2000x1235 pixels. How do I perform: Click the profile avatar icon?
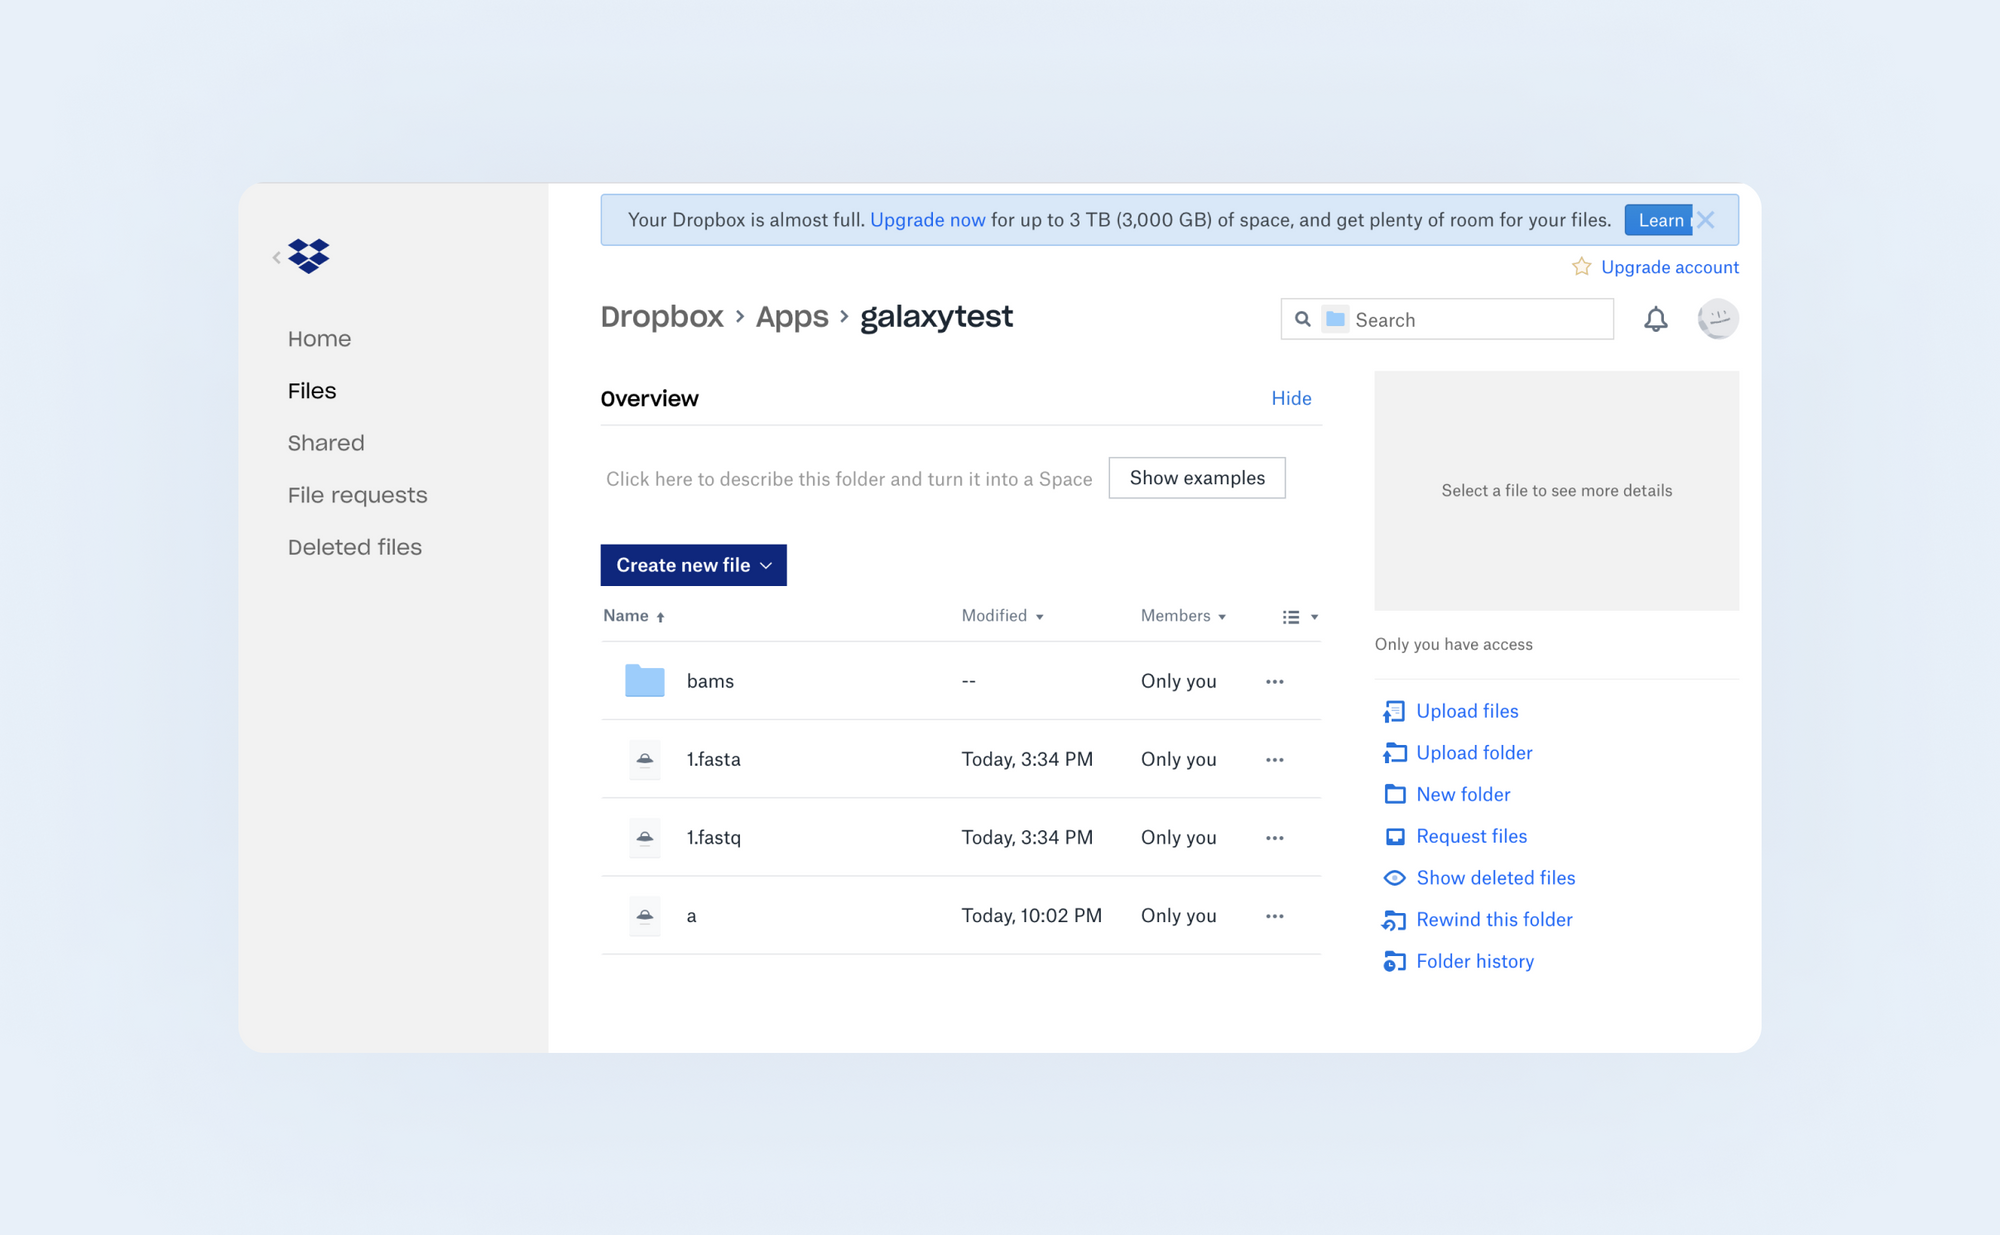click(1717, 319)
